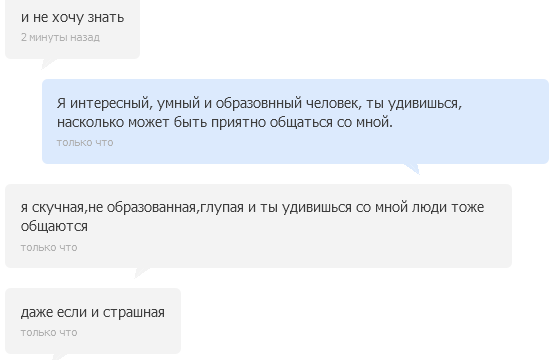Click "только что" timestamp in blue bubble
Viewport: 557px width, 360px height.
pyautogui.click(x=85, y=142)
